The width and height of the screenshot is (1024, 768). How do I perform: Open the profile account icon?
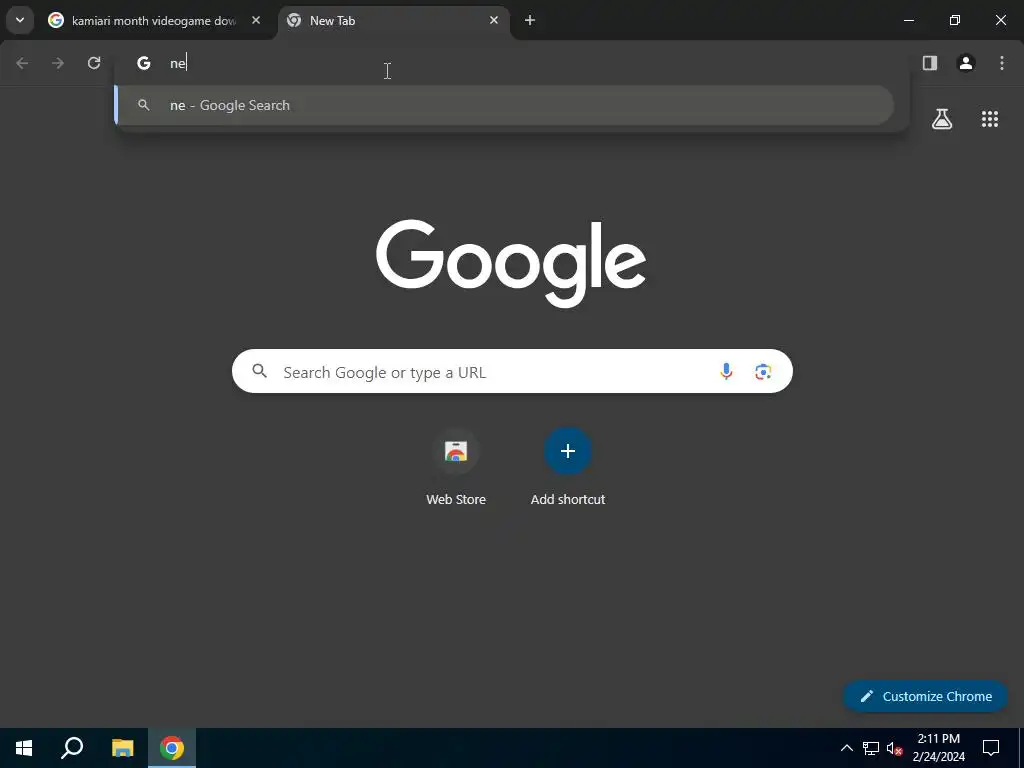pyautogui.click(x=966, y=63)
